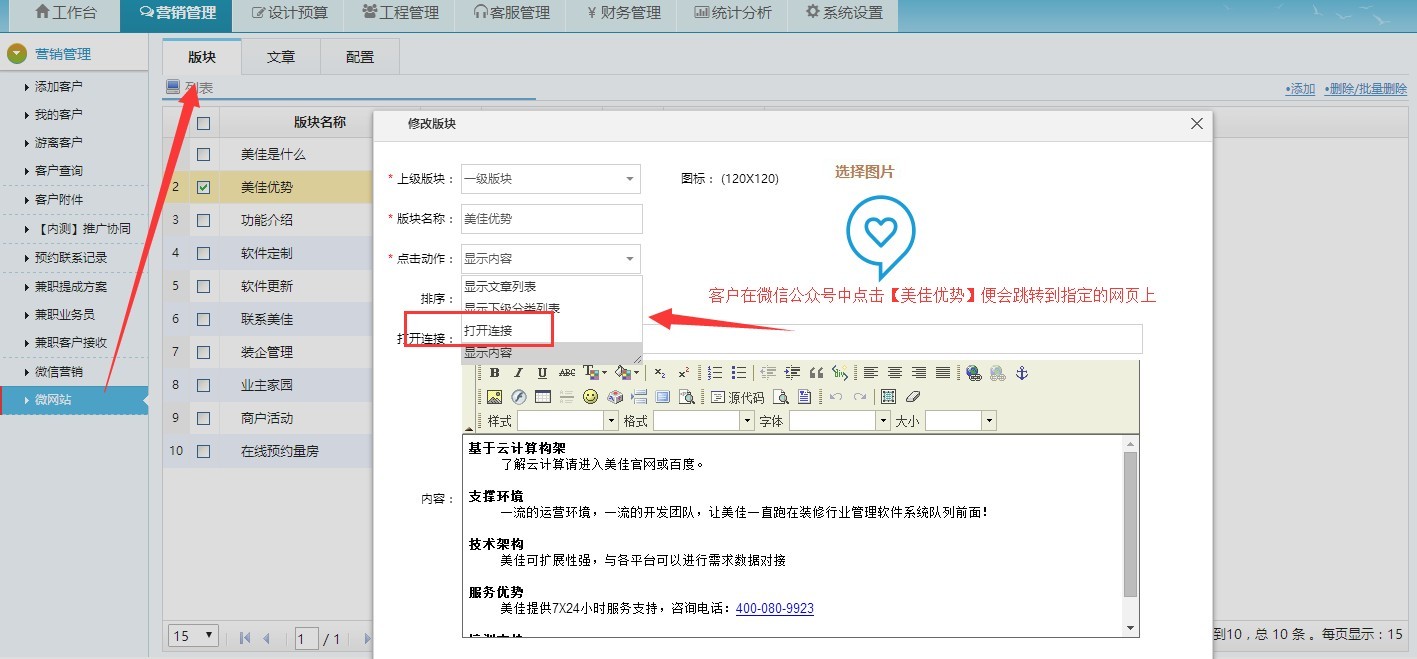Click the anchor insertion icon
Screen dimensions: 1417x659
(x=1022, y=373)
